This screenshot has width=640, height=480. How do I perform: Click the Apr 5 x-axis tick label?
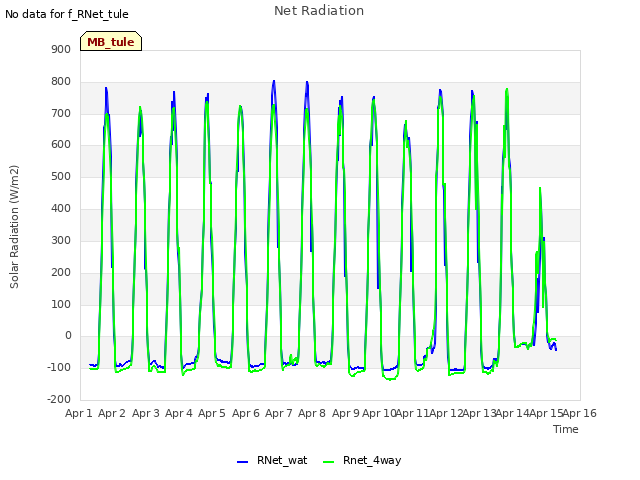point(212,413)
